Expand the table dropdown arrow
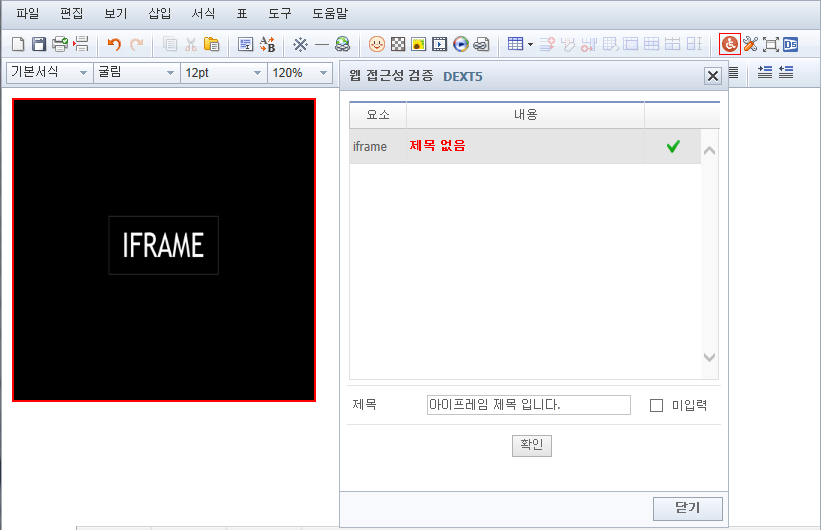This screenshot has width=821, height=530. (x=530, y=45)
